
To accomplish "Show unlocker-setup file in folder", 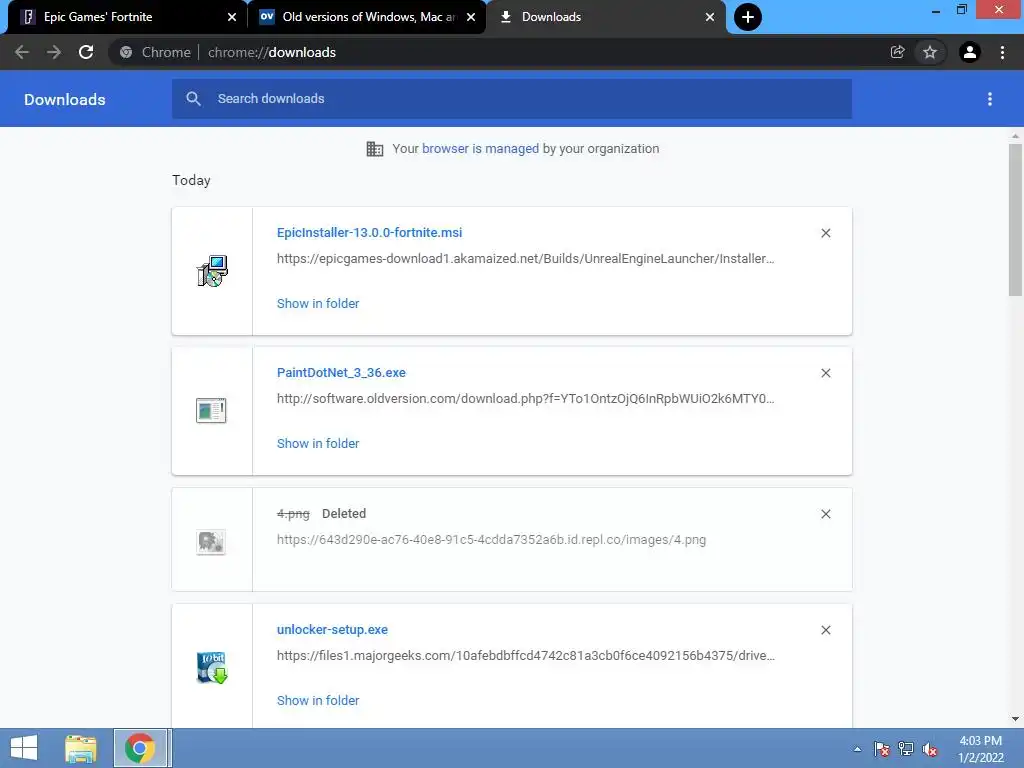I will pos(318,701).
